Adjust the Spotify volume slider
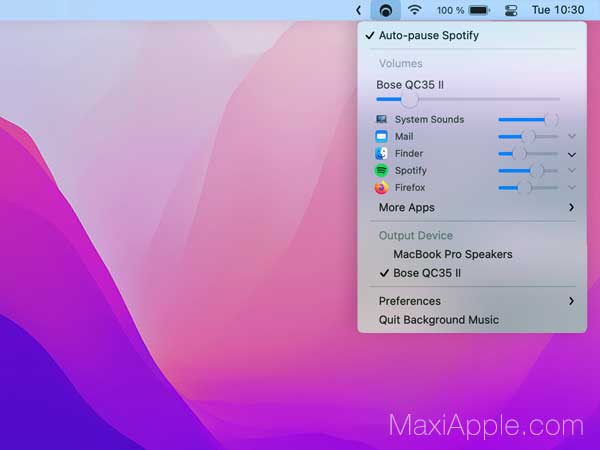The height and width of the screenshot is (450, 600). coord(528,171)
